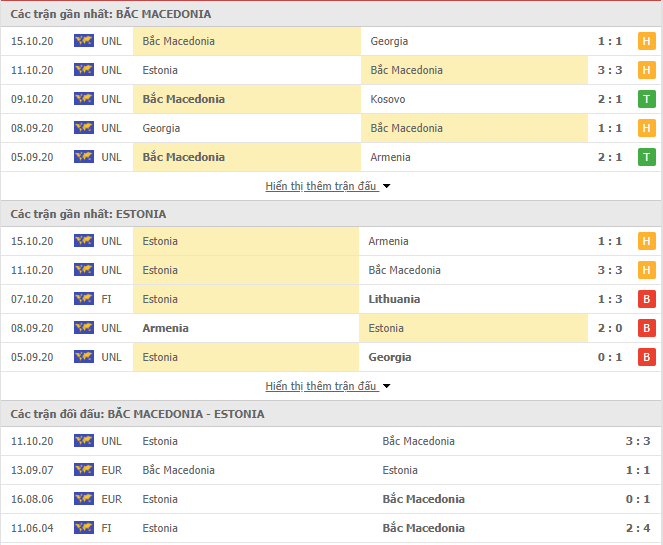Click the H badge for Estonia vs Armenia 15.10.20

pyautogui.click(x=647, y=241)
